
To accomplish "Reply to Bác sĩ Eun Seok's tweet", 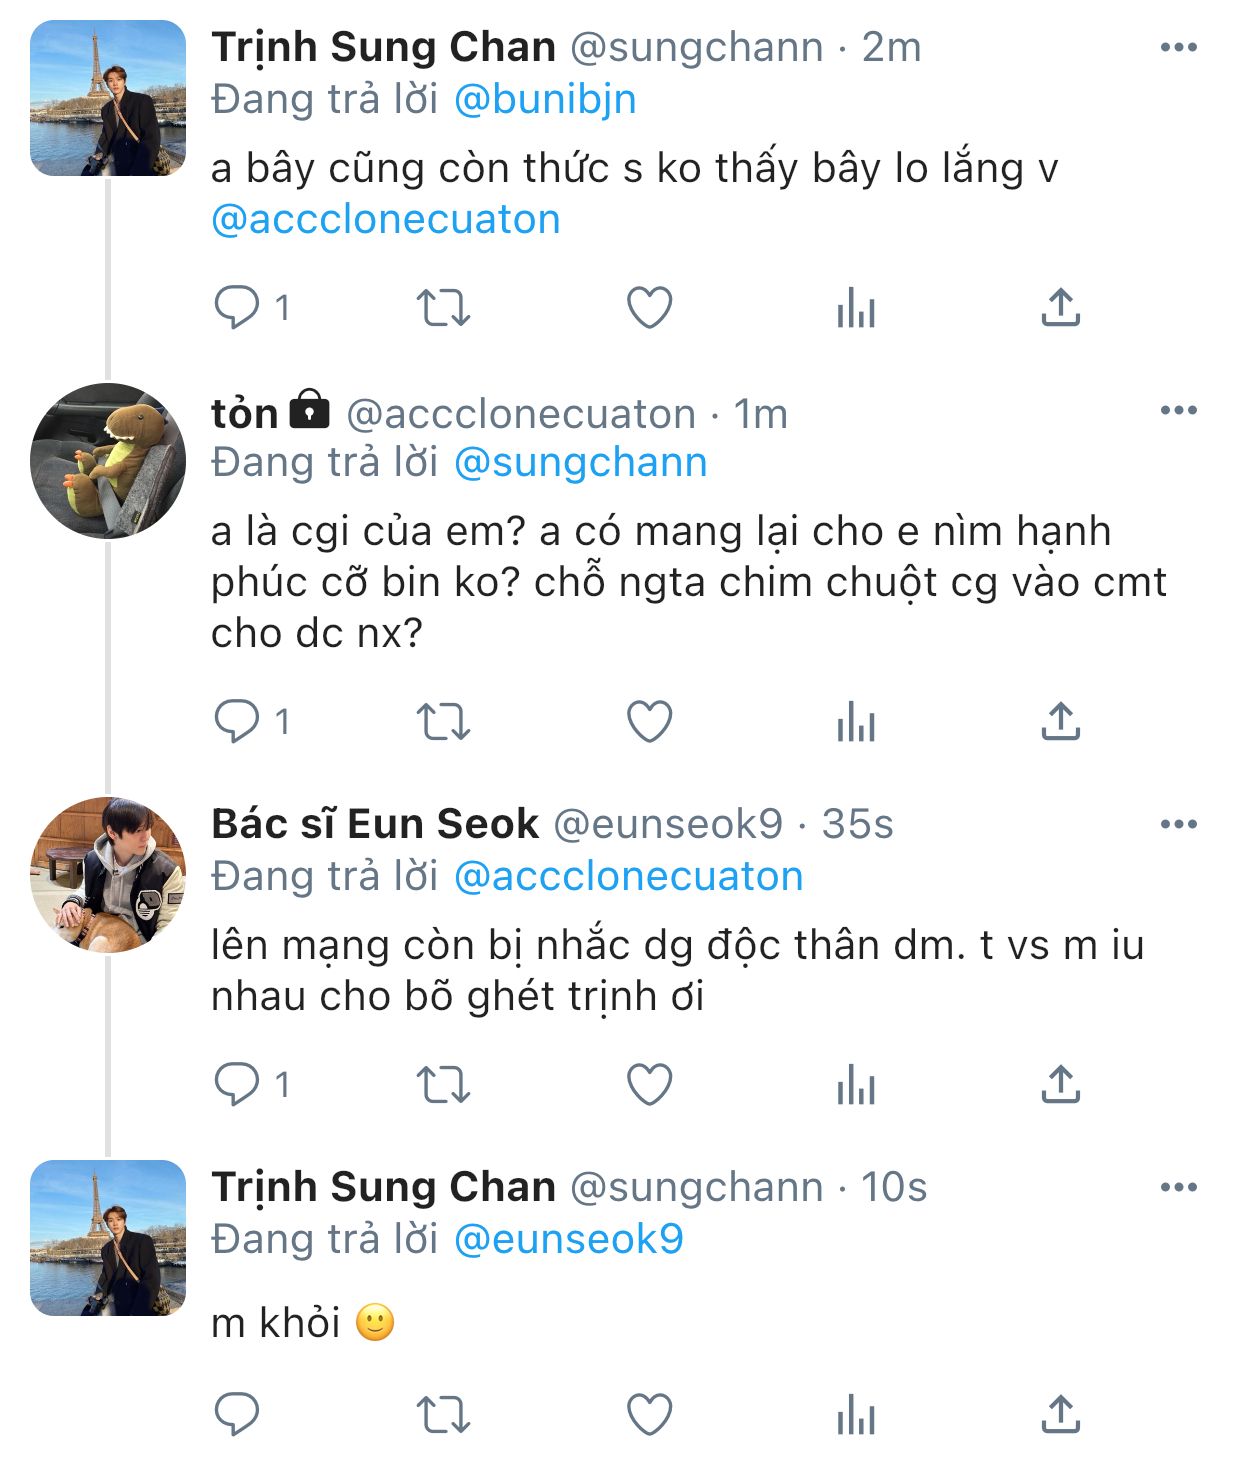I will pyautogui.click(x=237, y=1085).
